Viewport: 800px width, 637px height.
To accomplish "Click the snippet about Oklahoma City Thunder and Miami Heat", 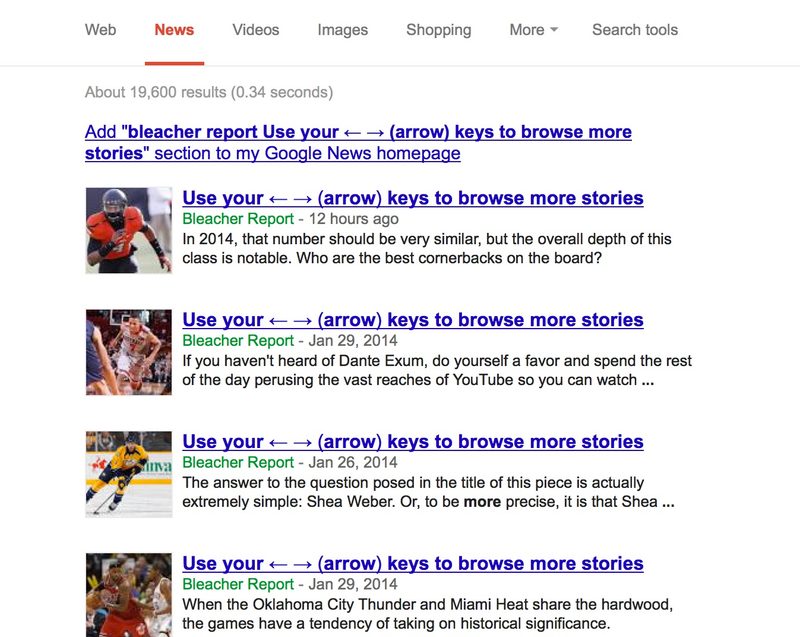I will (428, 614).
